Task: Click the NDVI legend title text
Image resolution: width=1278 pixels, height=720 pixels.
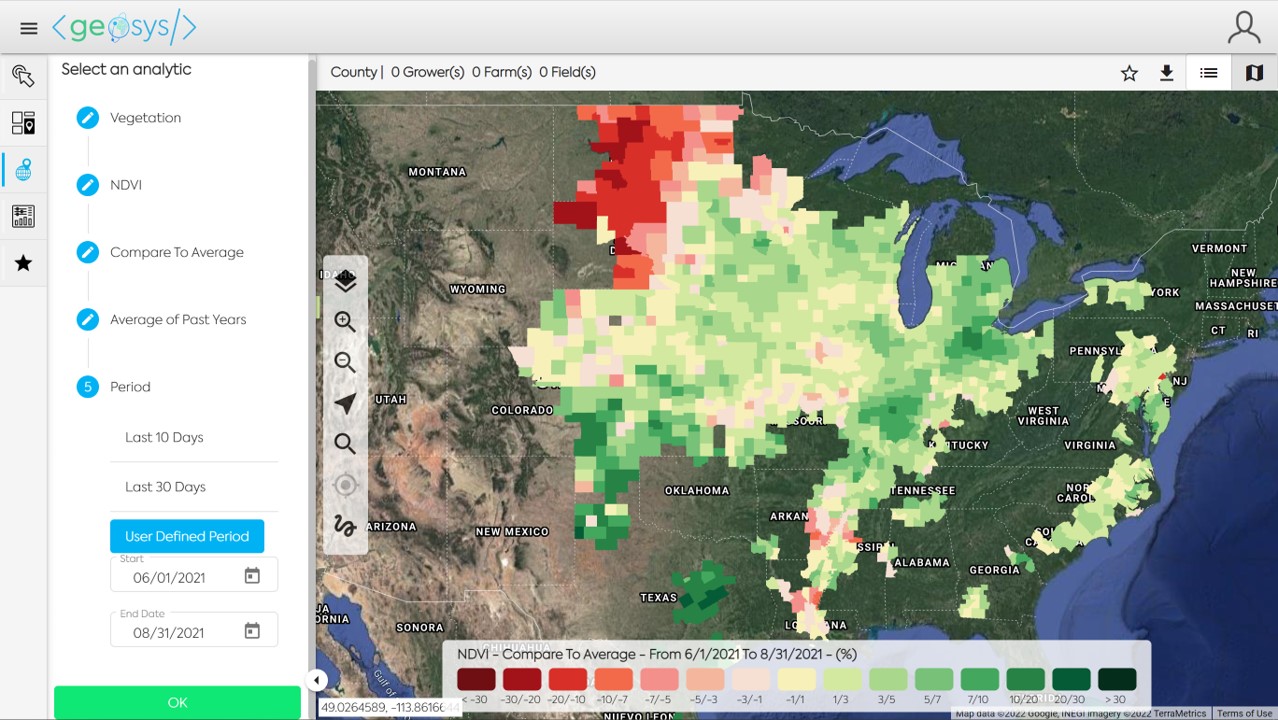Action: (x=657, y=654)
